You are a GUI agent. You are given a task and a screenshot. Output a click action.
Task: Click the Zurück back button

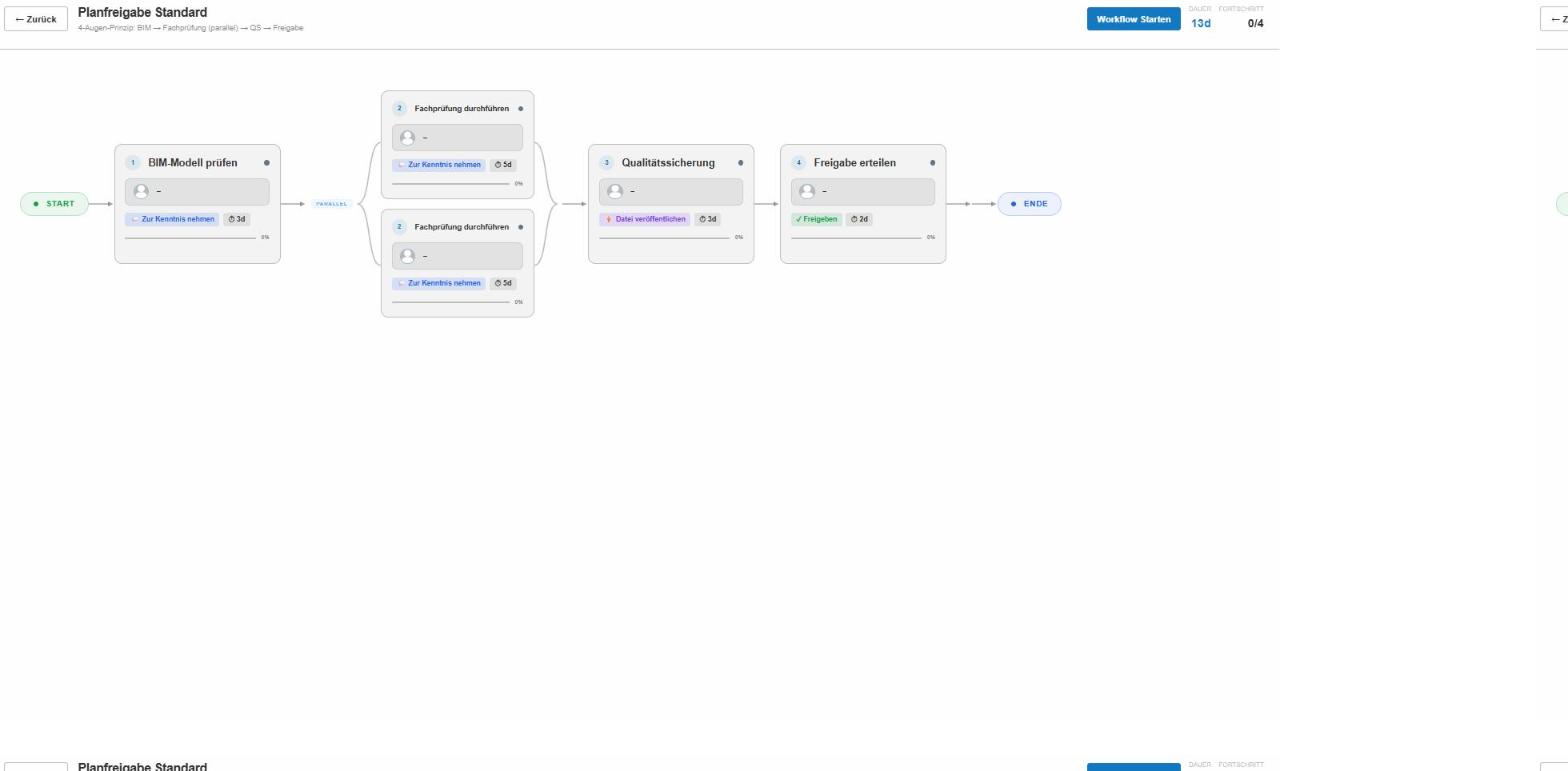[x=36, y=19]
